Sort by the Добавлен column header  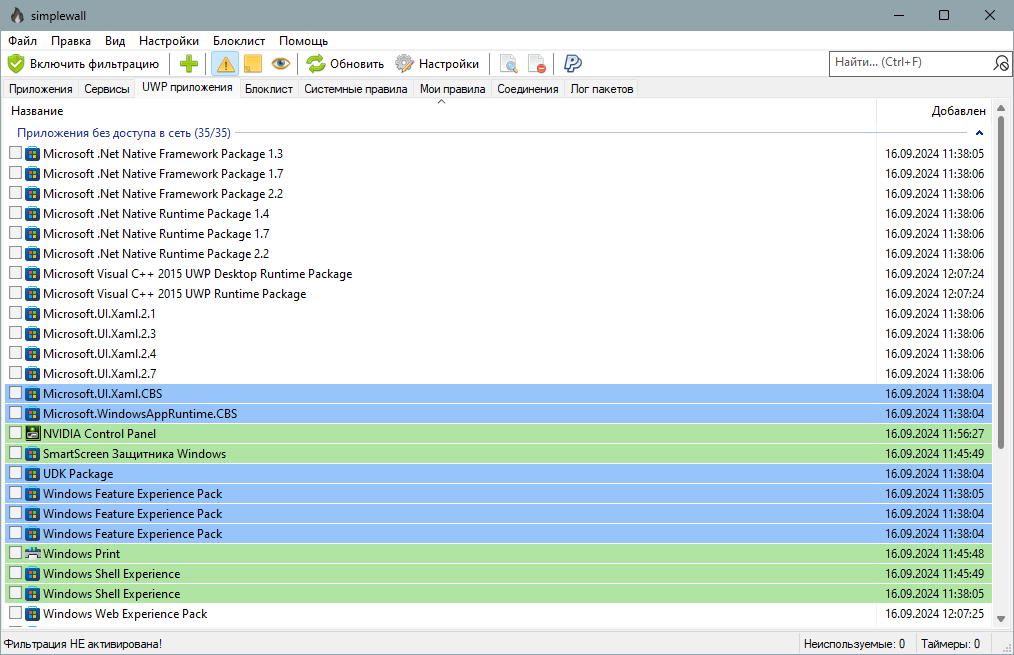934,111
